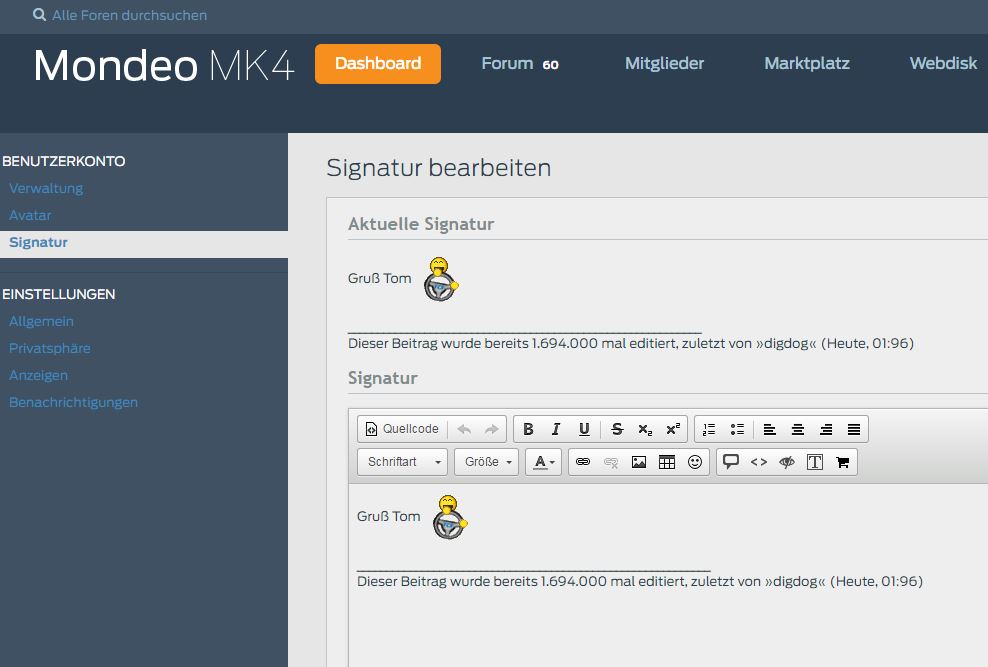Insert a link with the chain icon
Image resolution: width=988 pixels, height=667 pixels.
pyautogui.click(x=583, y=462)
